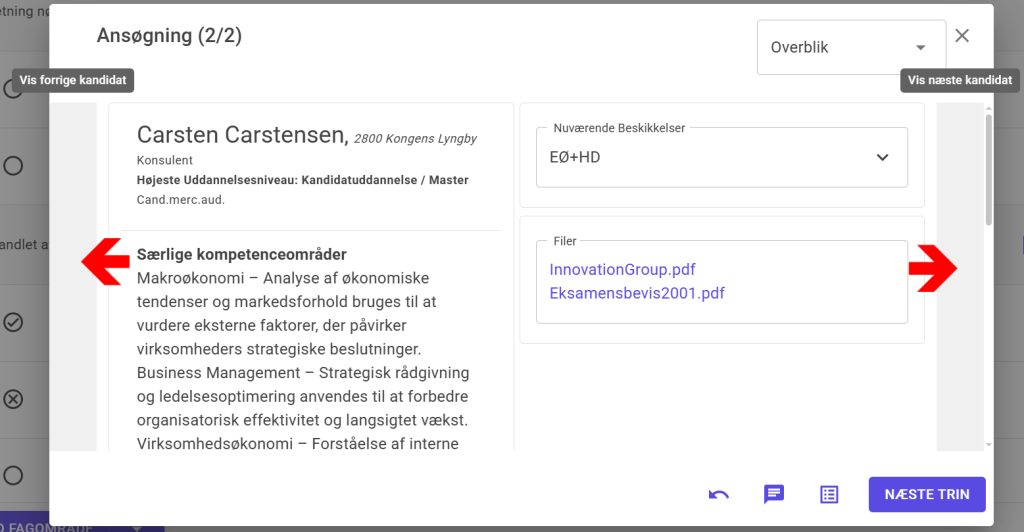Click the crossed circle icon behind the dialog
The width and height of the screenshot is (1024, 532).
[x=13, y=399]
